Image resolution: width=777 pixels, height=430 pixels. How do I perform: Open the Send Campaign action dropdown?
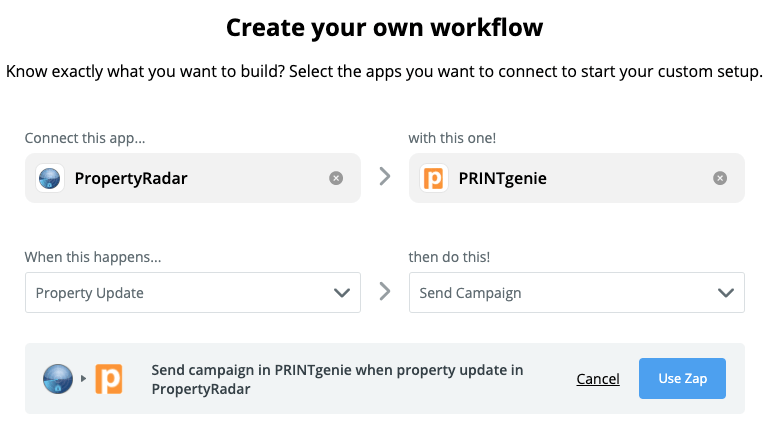[577, 292]
